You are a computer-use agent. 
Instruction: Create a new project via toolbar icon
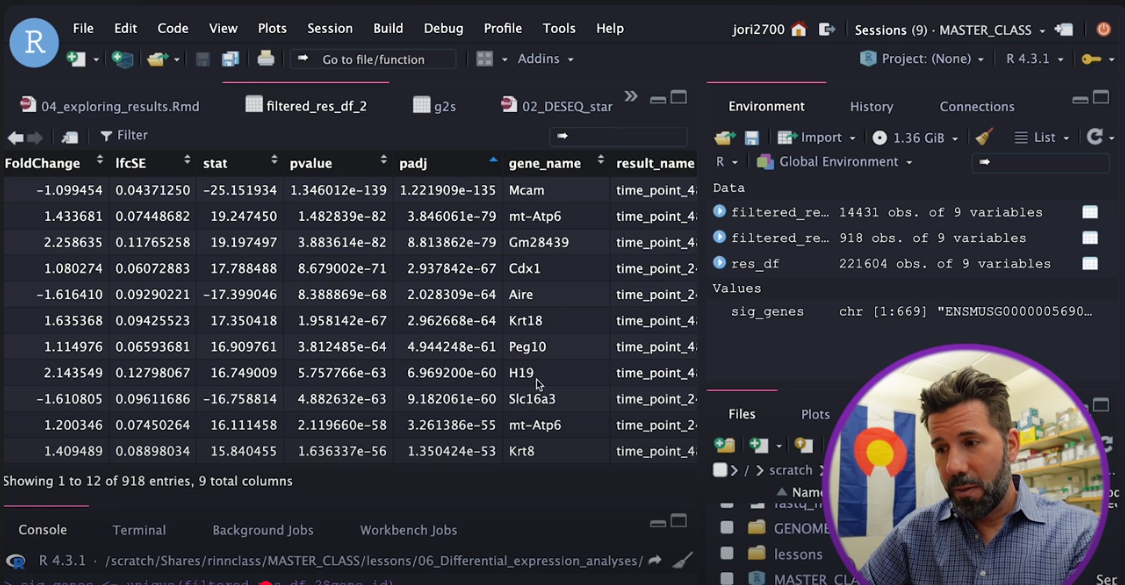click(x=122, y=59)
